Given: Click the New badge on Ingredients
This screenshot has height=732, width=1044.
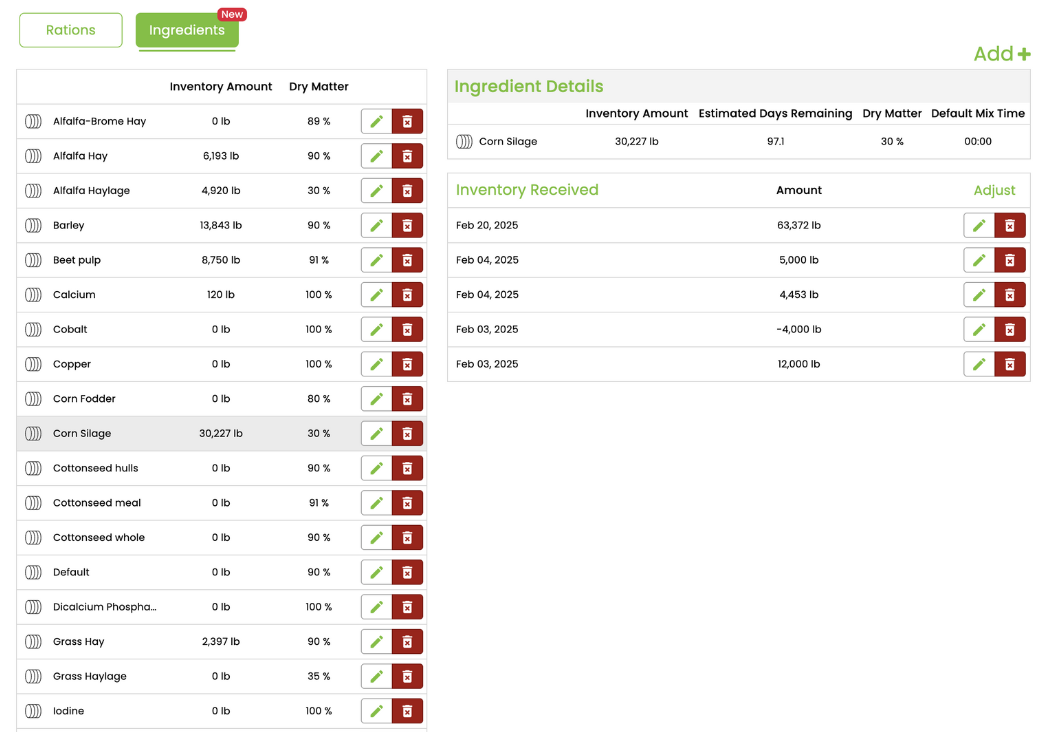Looking at the screenshot, I should coord(231,14).
